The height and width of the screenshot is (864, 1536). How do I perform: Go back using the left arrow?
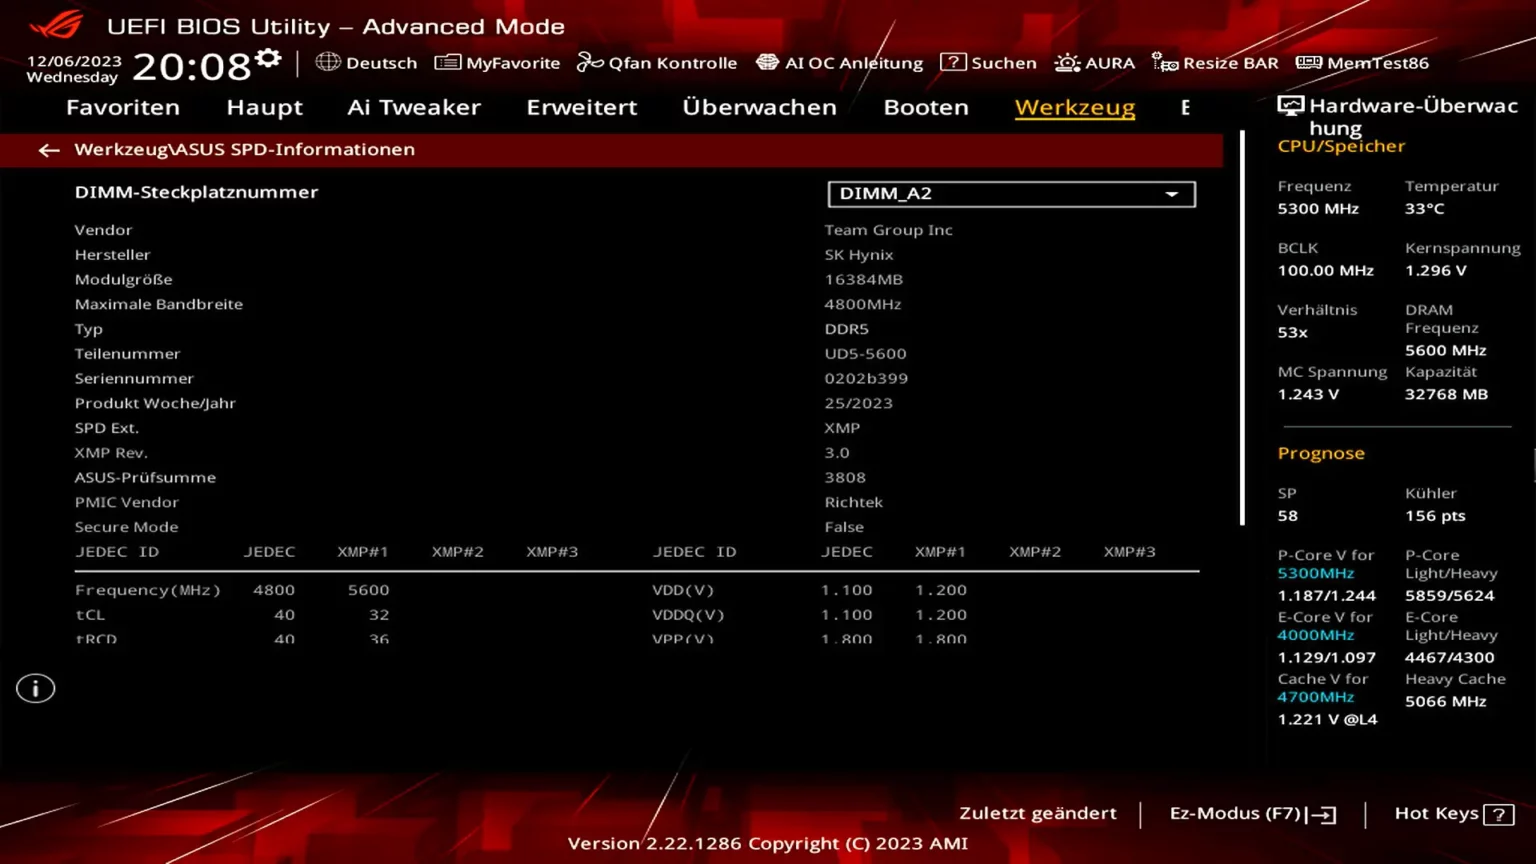(x=48, y=150)
